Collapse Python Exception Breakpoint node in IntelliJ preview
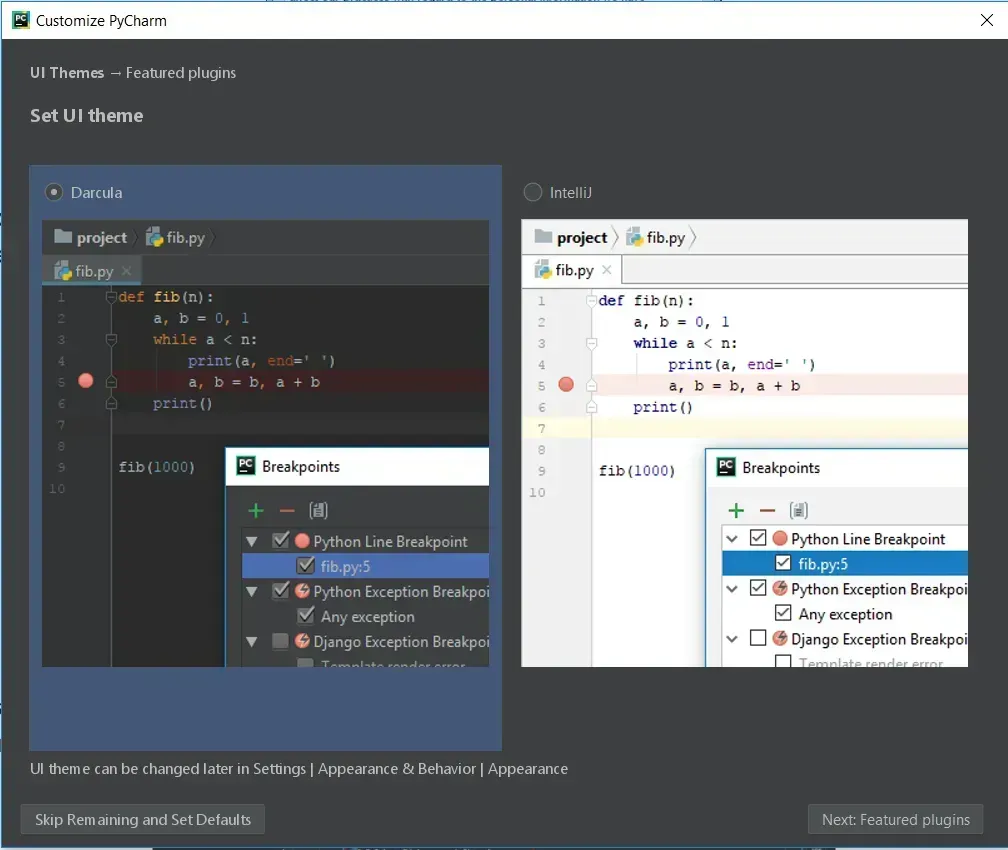 pyautogui.click(x=732, y=589)
